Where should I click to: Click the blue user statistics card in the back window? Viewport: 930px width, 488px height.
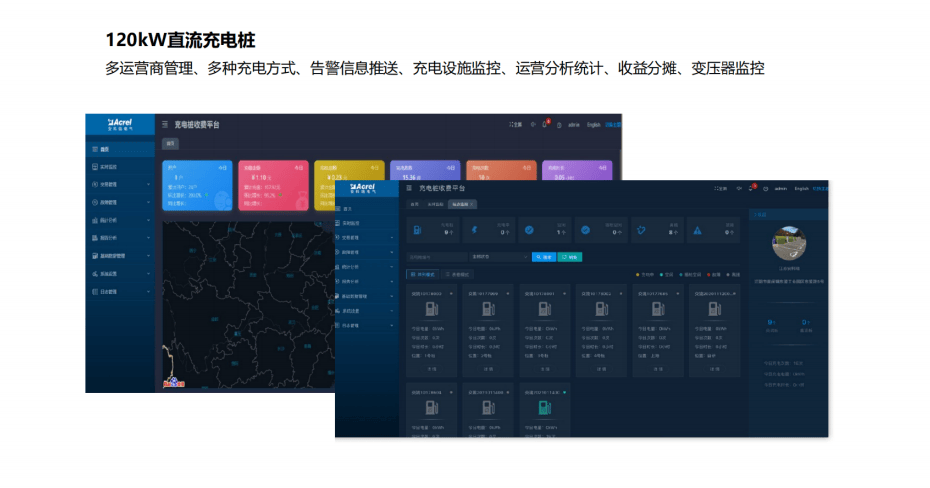[x=198, y=185]
